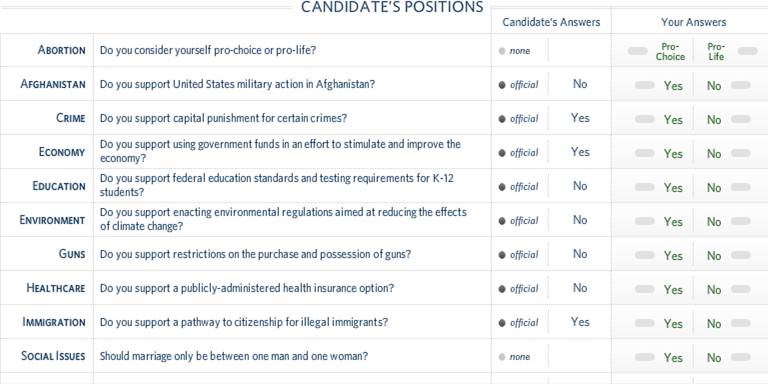The width and height of the screenshot is (768, 384).
Task: Select Pro-Life for the Abortion question
Action: [x=716, y=51]
